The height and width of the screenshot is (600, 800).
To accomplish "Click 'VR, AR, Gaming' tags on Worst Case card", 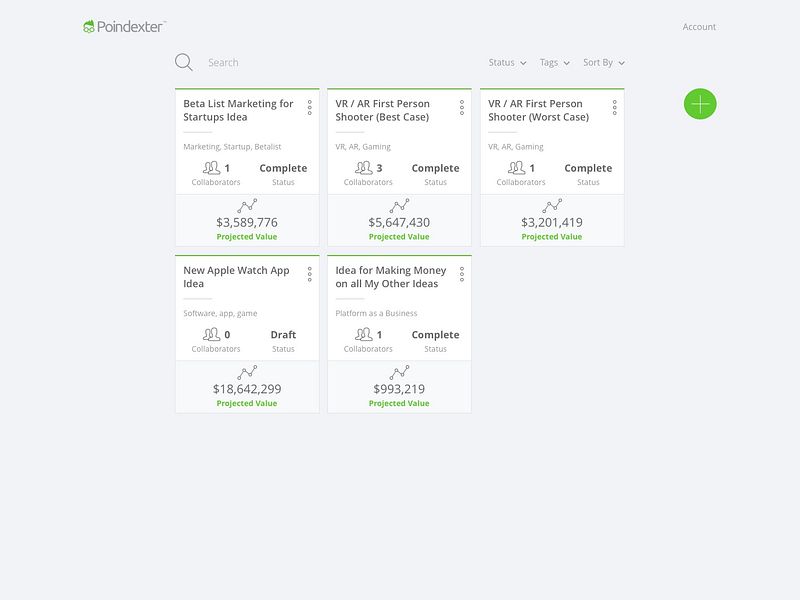I will pos(515,146).
